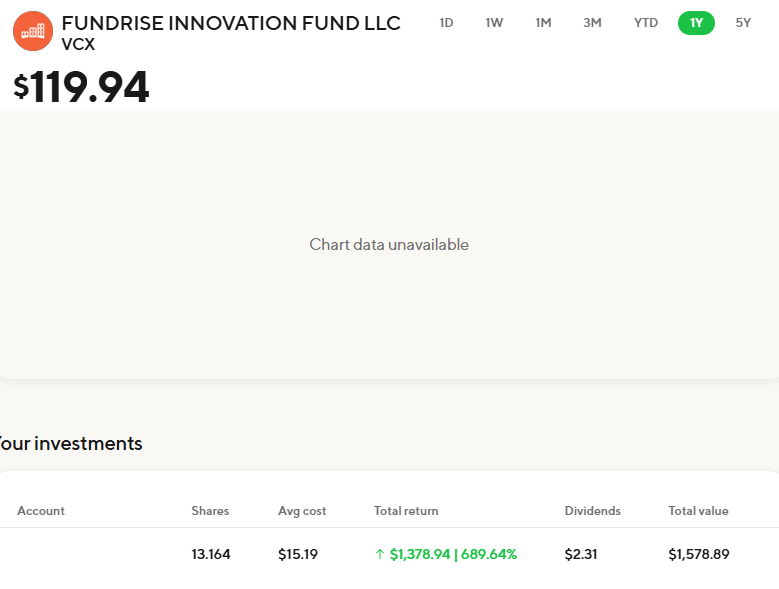Screen dimensions: 779x589
Task: Click the green up-arrow return indicator
Action: click(x=379, y=554)
